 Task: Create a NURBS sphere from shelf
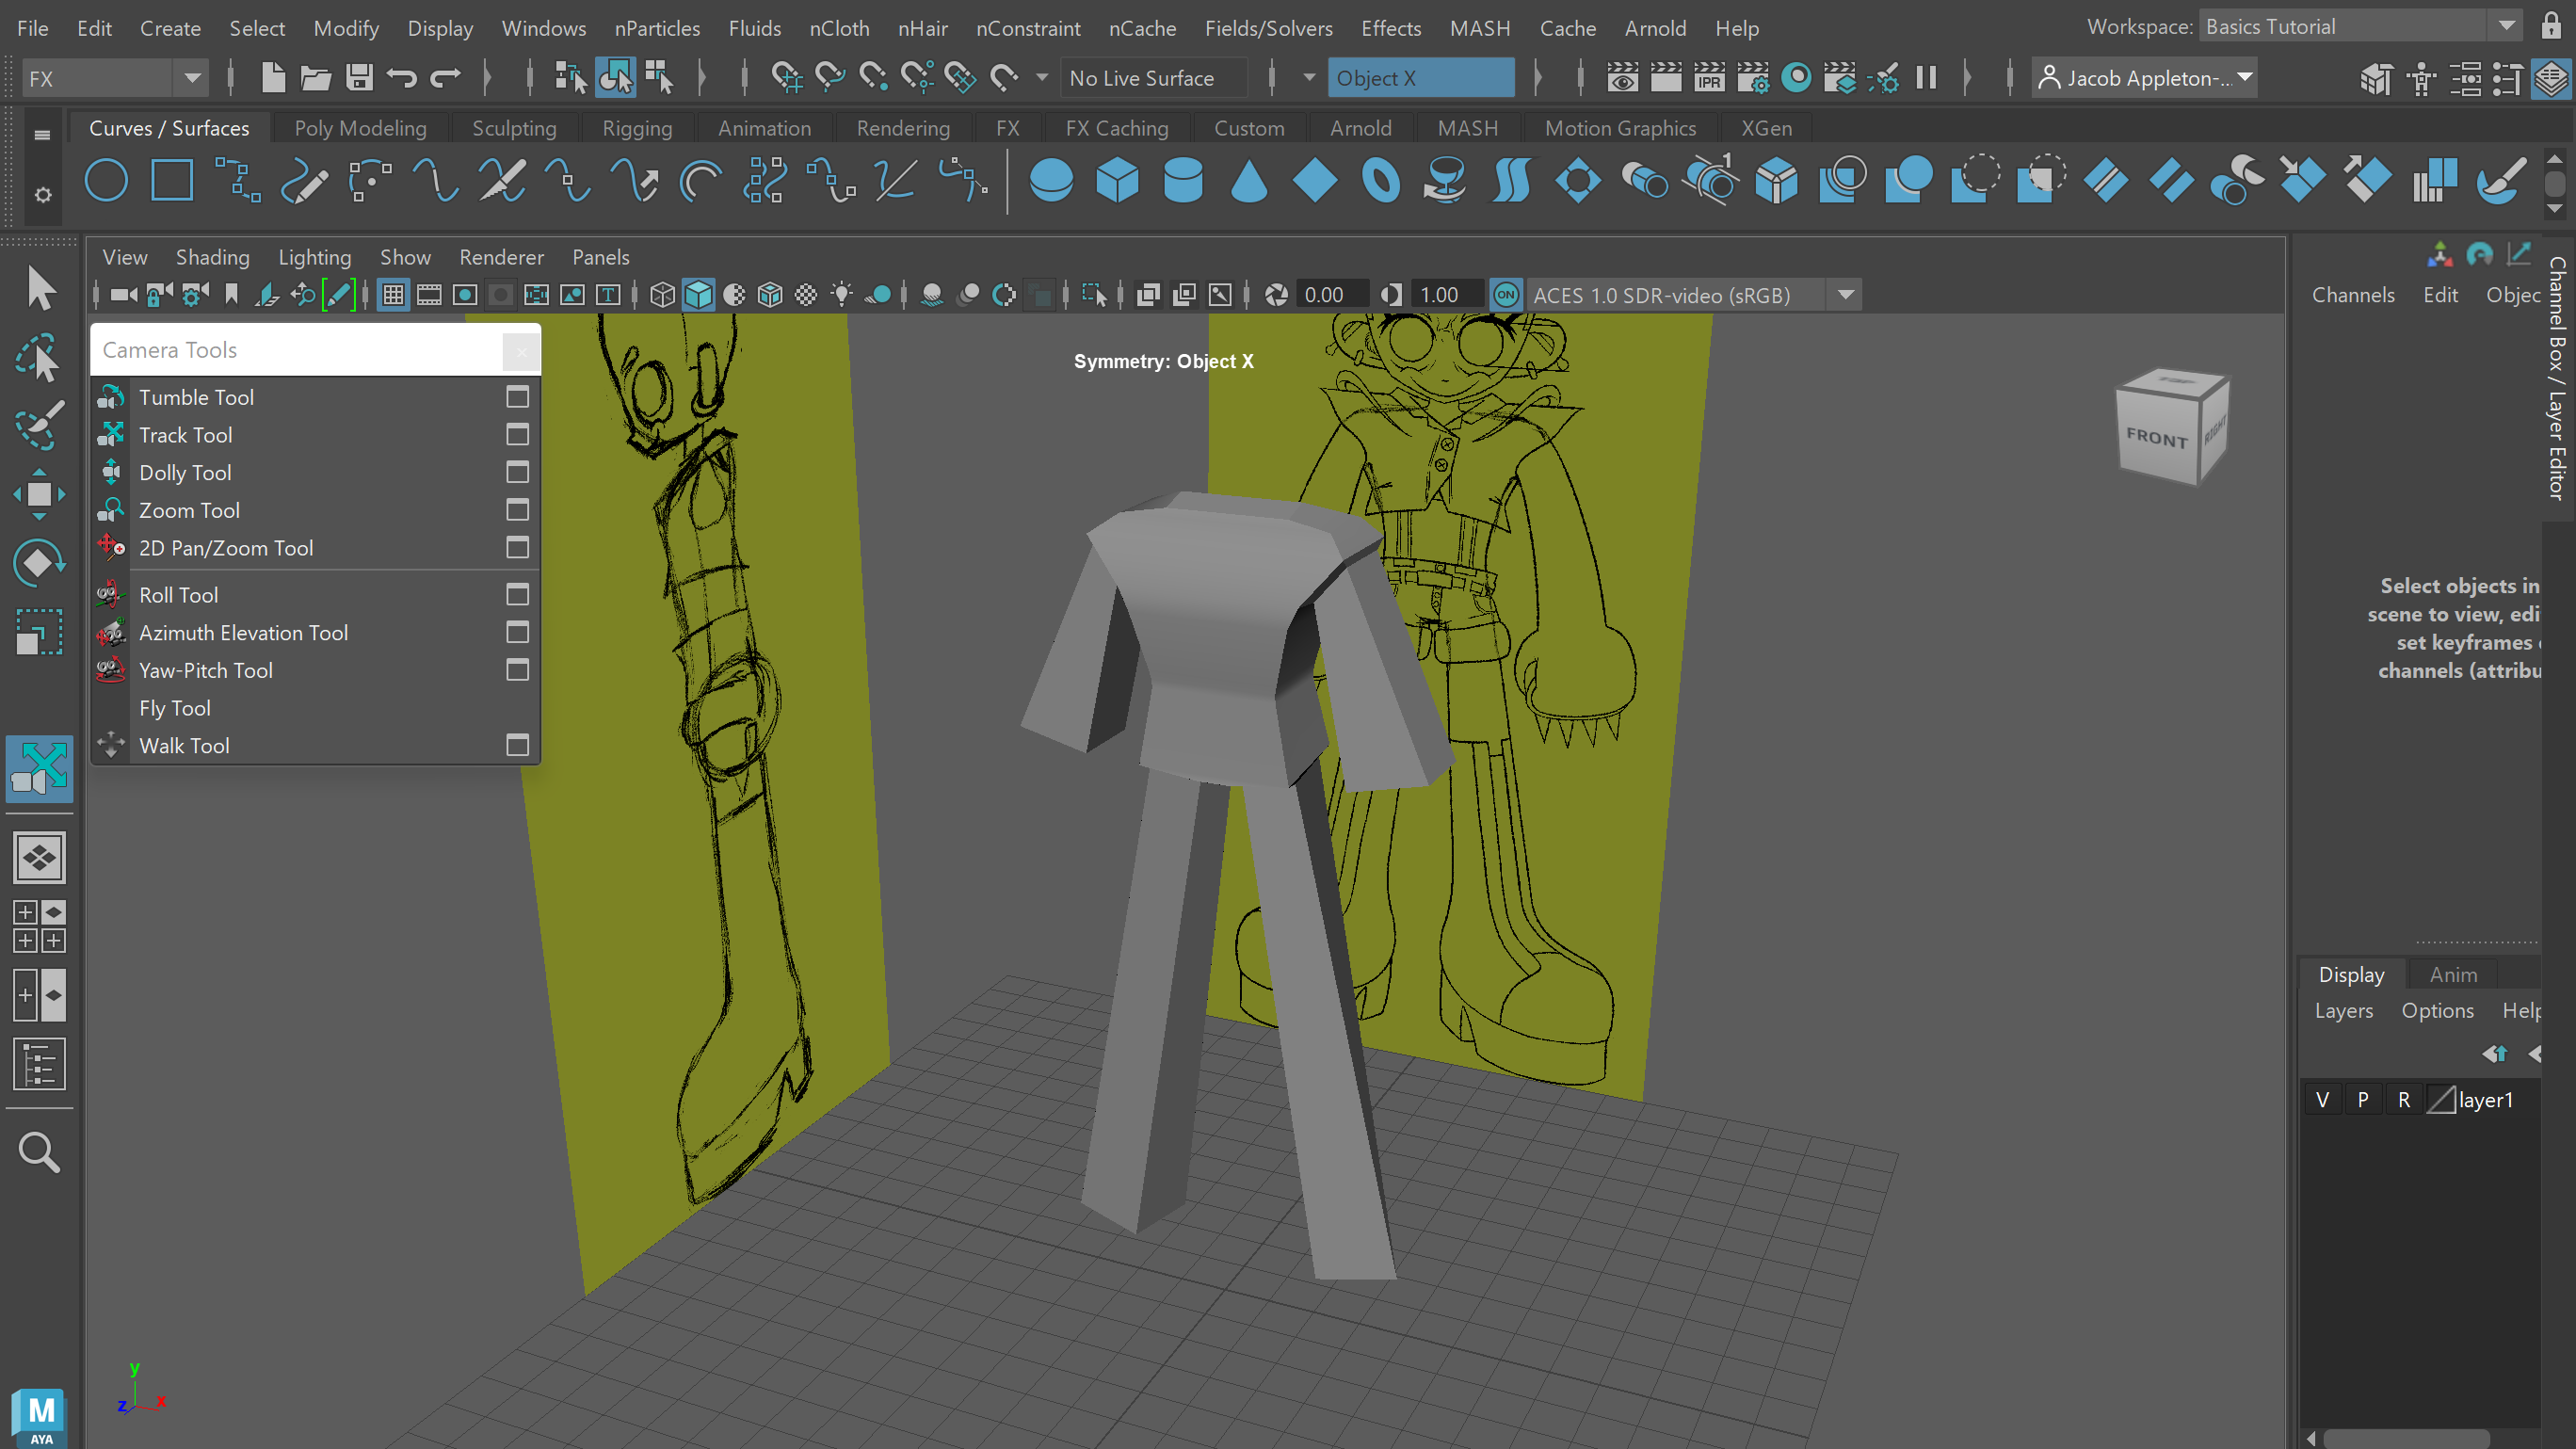click(x=1051, y=181)
